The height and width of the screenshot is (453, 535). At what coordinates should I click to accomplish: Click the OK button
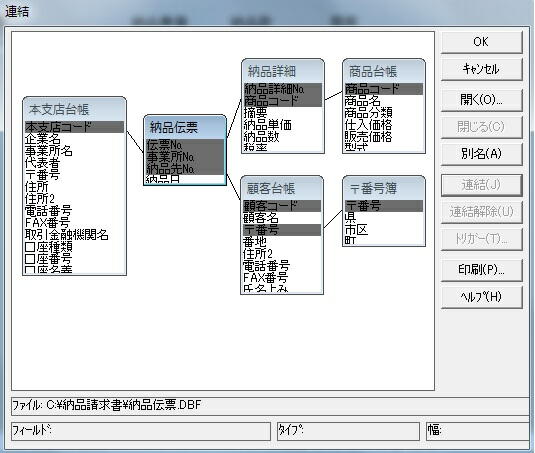(481, 42)
